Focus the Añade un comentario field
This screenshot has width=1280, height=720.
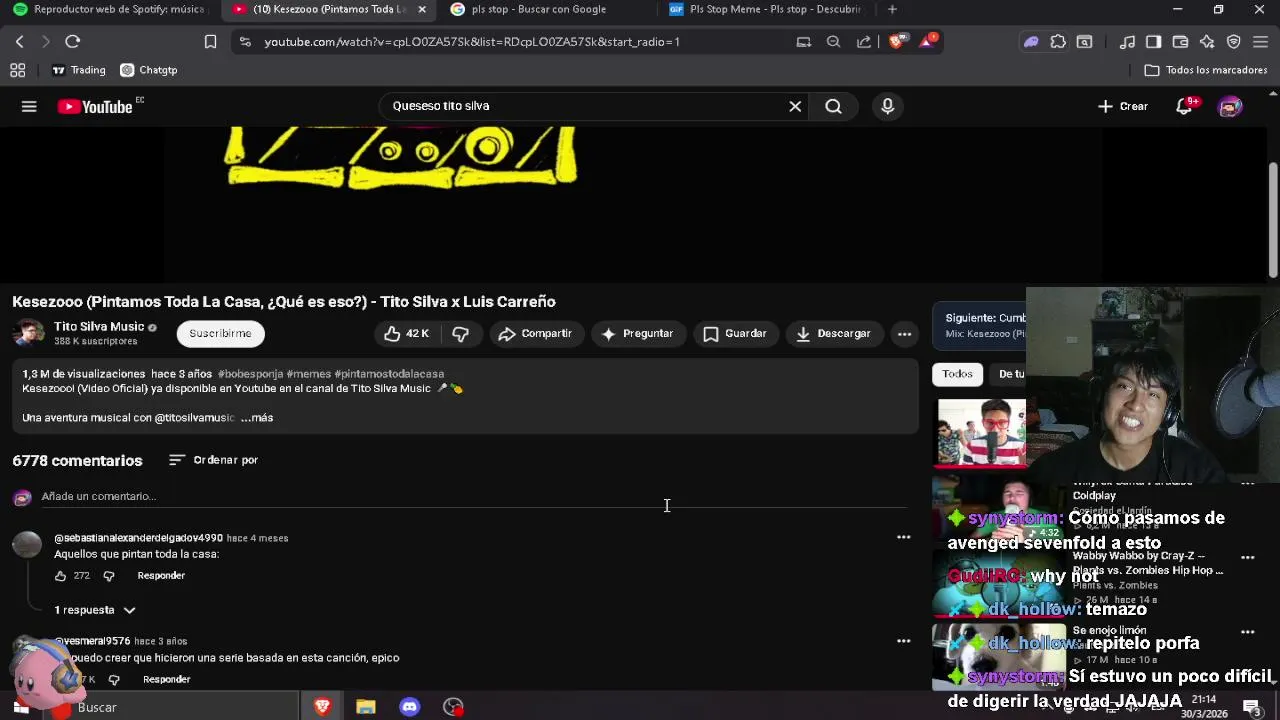pos(474,496)
